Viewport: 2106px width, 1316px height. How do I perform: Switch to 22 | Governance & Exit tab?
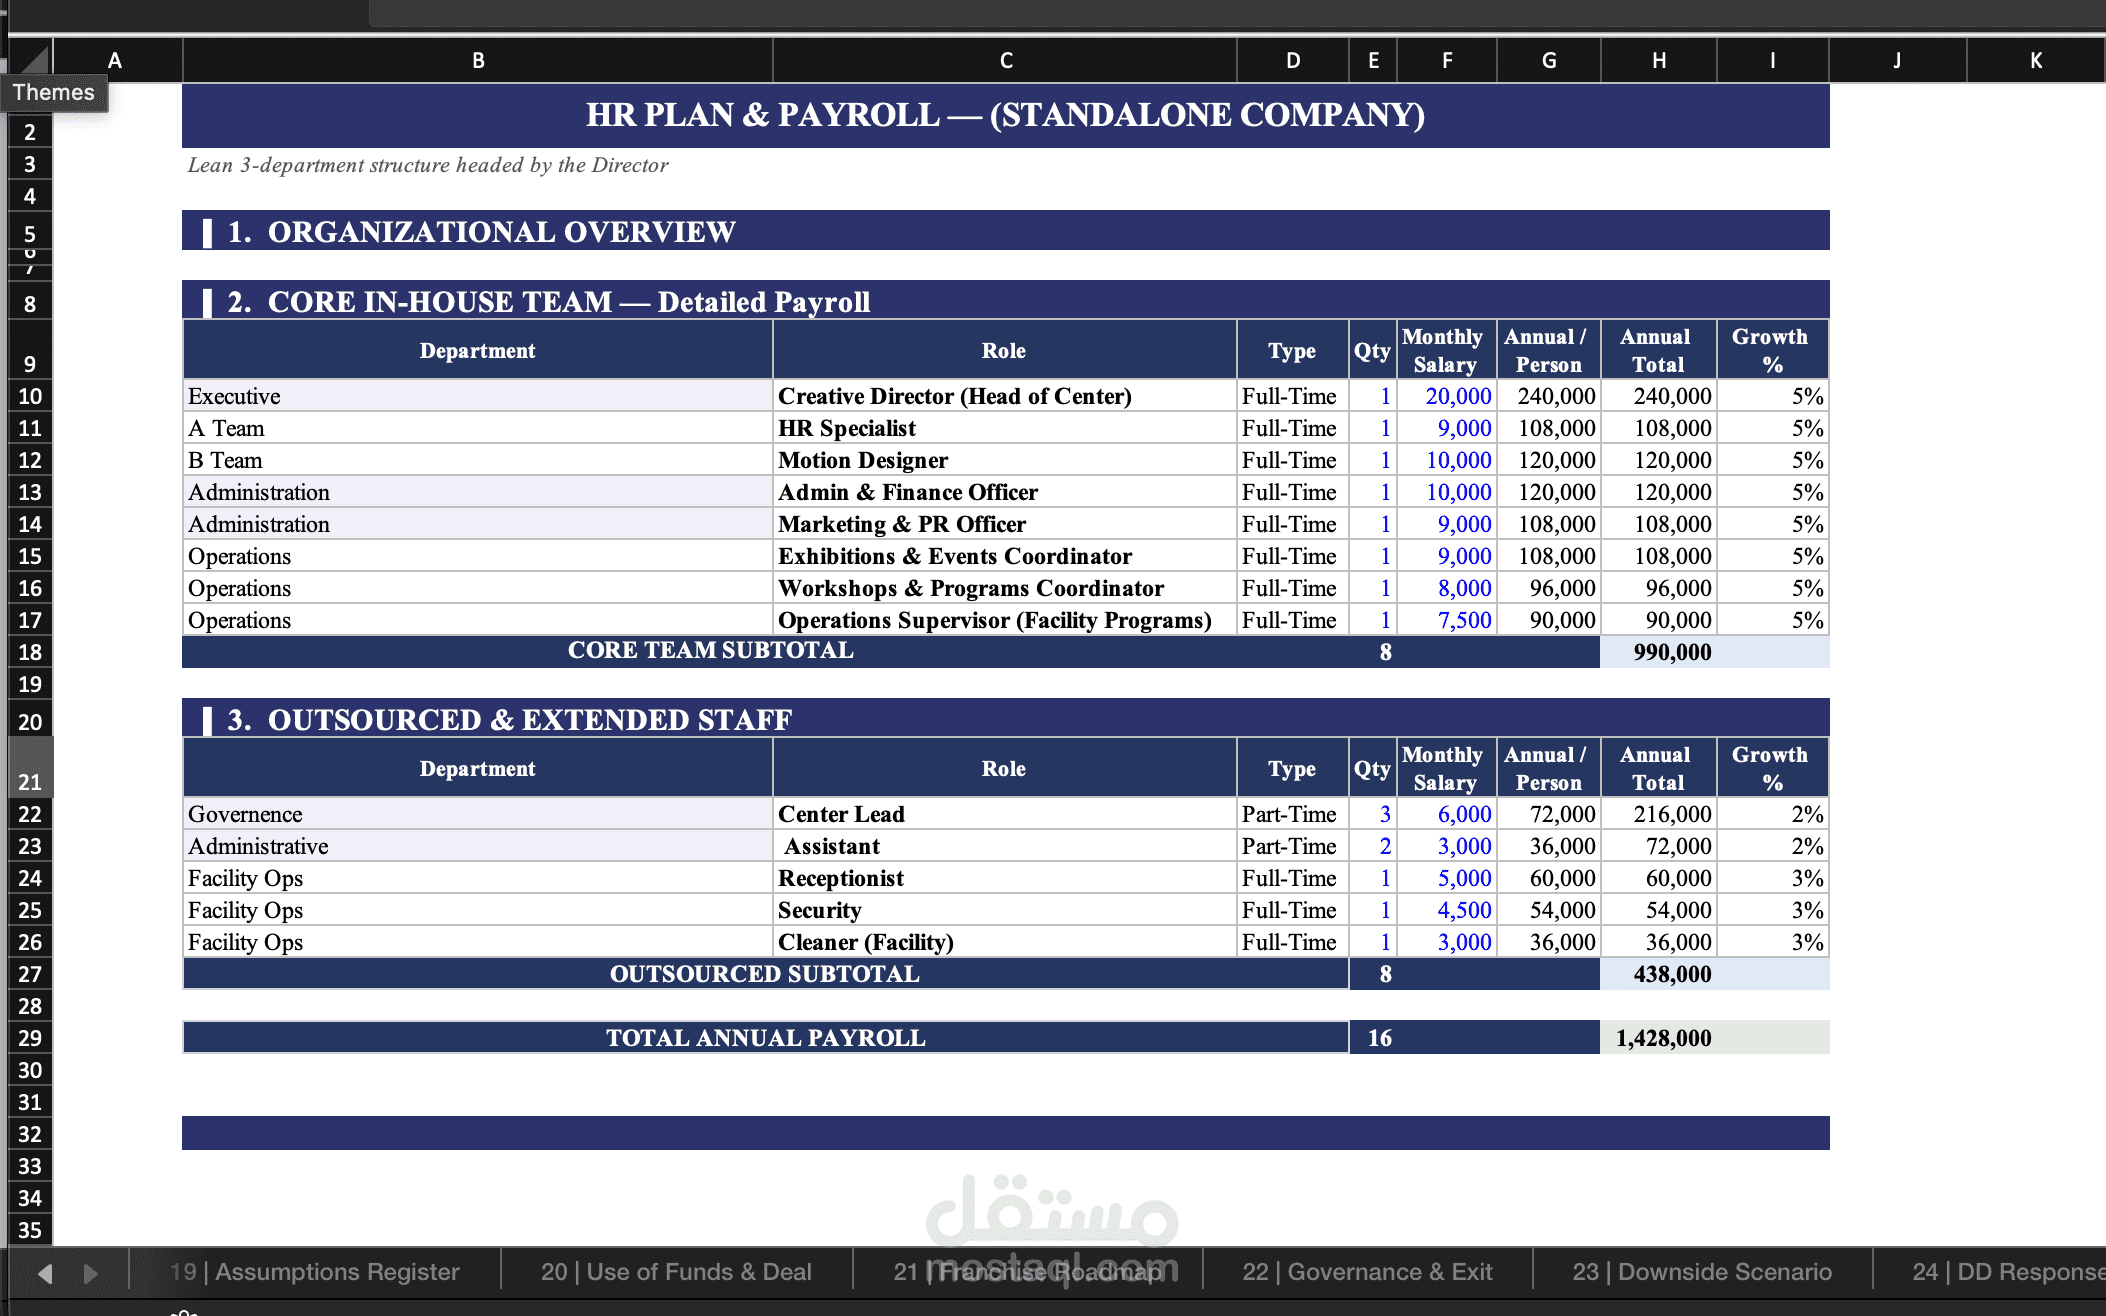tap(1367, 1272)
